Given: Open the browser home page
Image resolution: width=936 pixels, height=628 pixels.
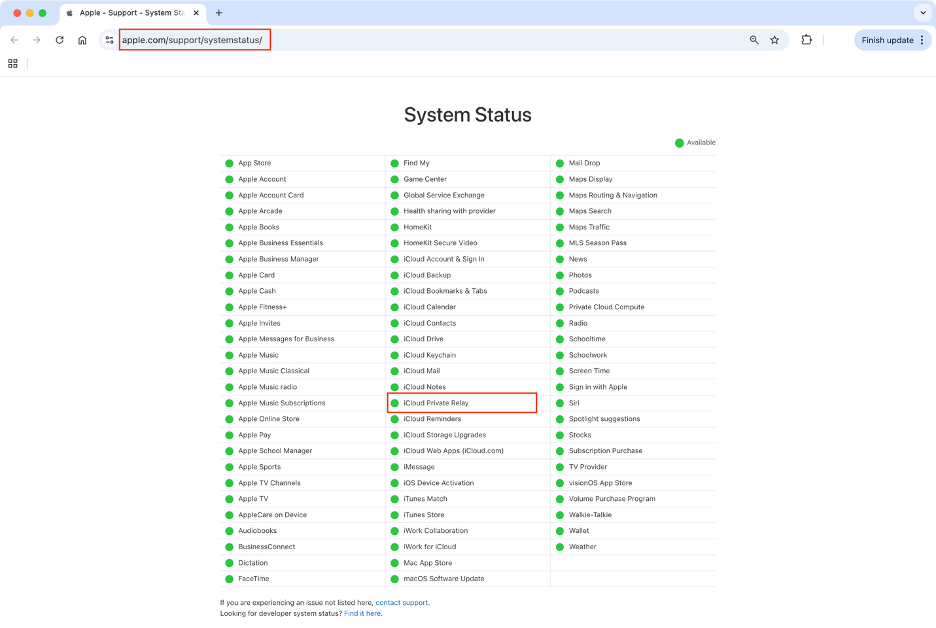Looking at the screenshot, I should click(83, 40).
